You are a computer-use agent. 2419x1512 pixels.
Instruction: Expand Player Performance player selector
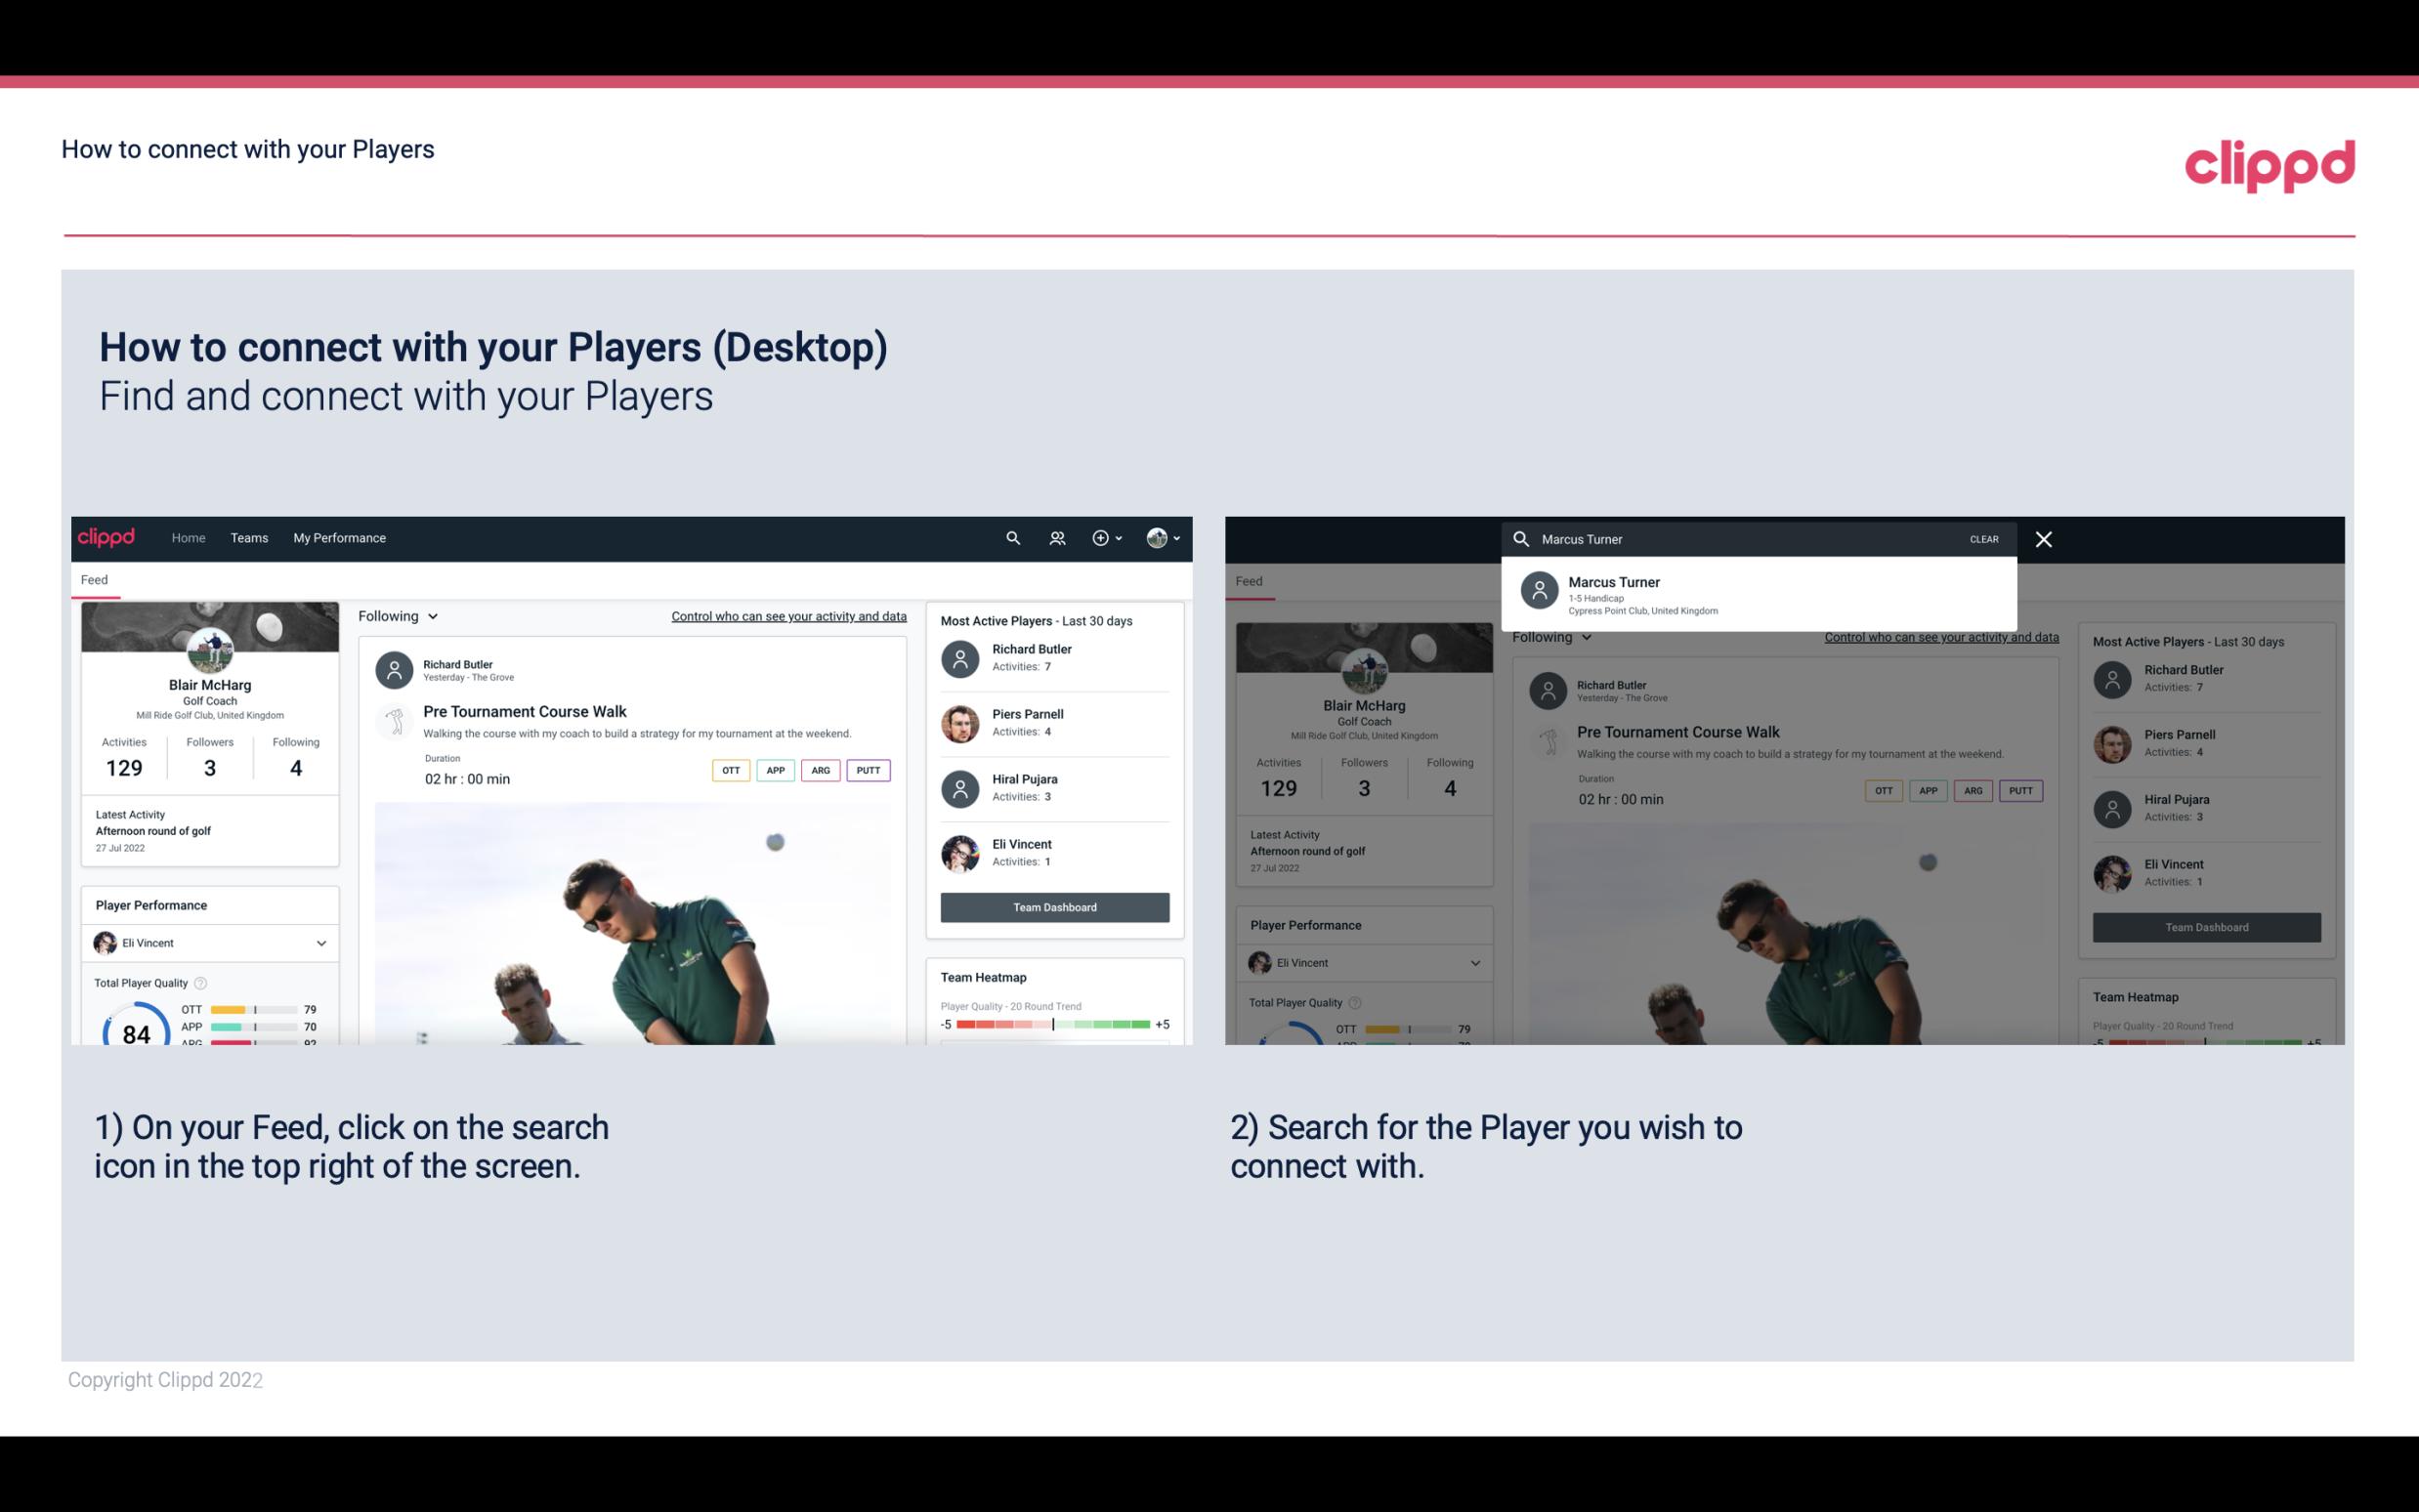click(x=322, y=943)
